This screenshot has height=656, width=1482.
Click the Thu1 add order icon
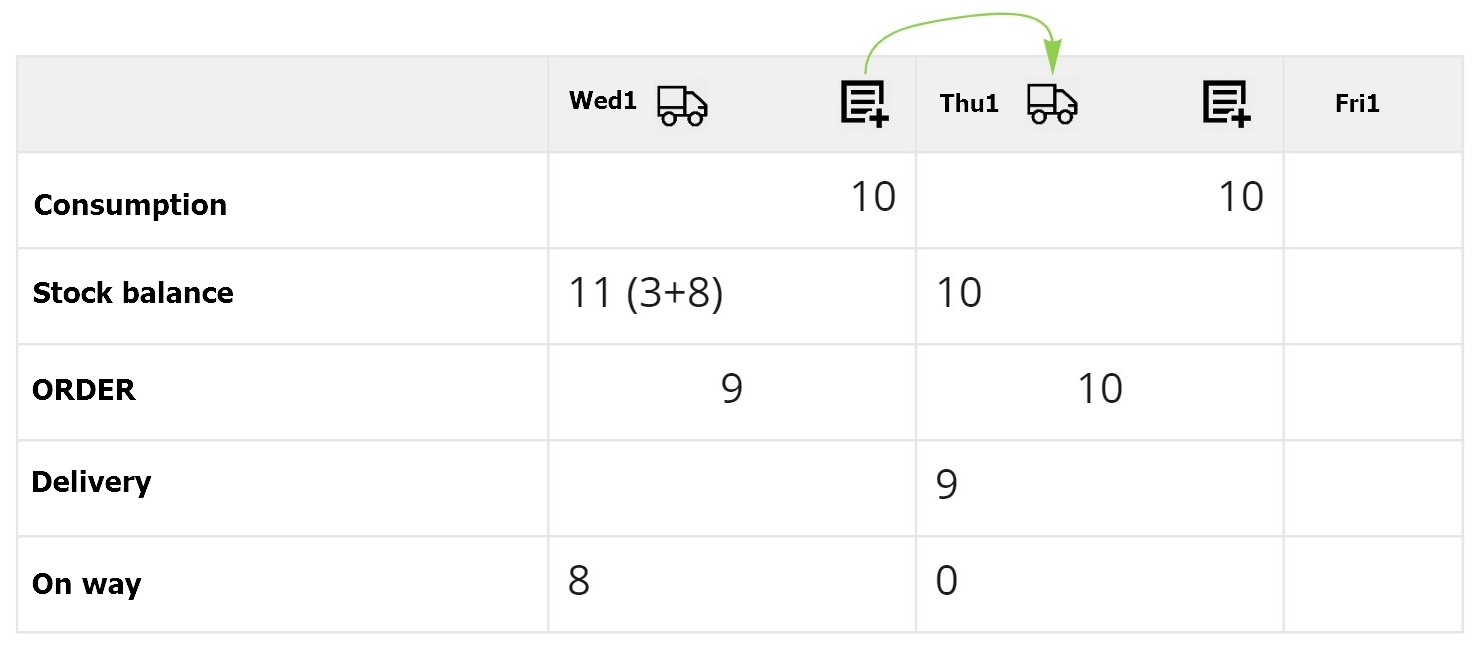[x=1227, y=104]
